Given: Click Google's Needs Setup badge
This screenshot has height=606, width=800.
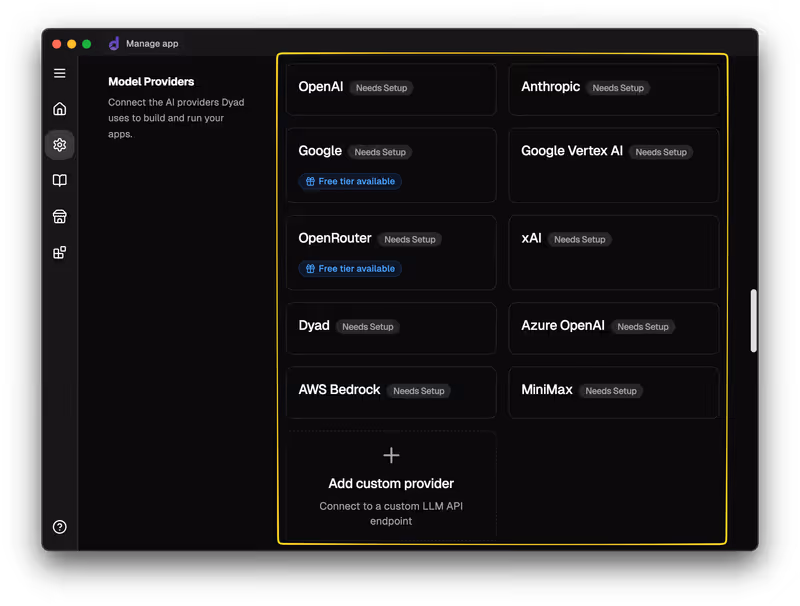Looking at the screenshot, I should 380,153.
